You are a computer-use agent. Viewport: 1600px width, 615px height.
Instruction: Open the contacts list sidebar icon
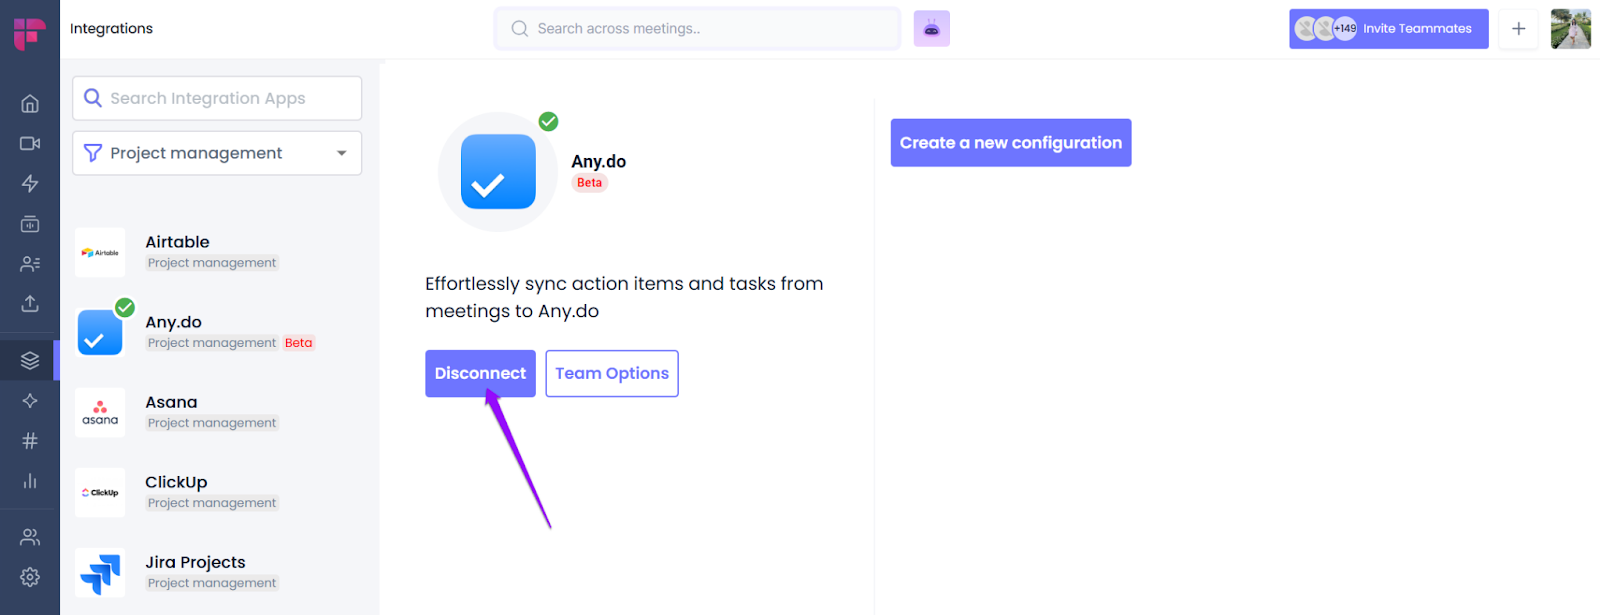(x=30, y=264)
